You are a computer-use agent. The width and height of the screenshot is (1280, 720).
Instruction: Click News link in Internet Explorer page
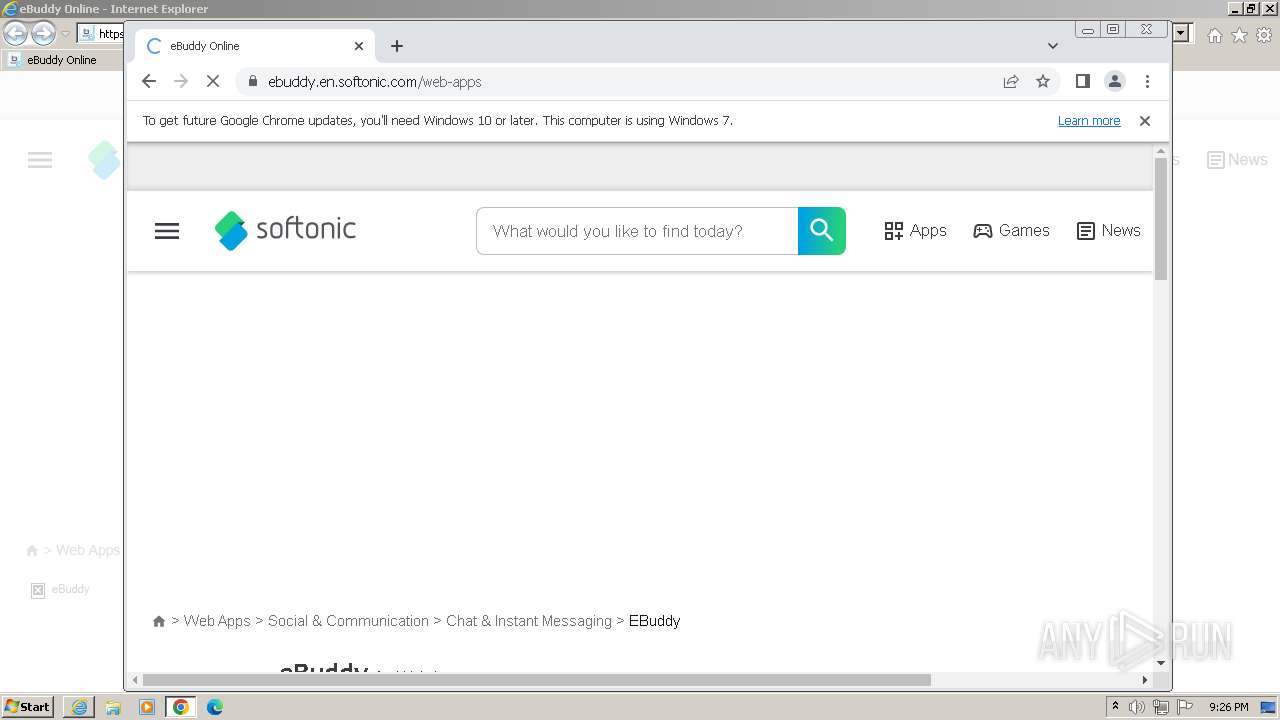[1237, 160]
